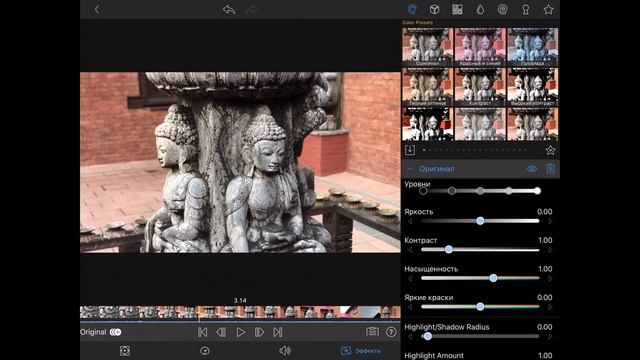The height and width of the screenshot is (360, 640).
Task: Decrease Насыщенность with the left arrow
Action: [410, 278]
